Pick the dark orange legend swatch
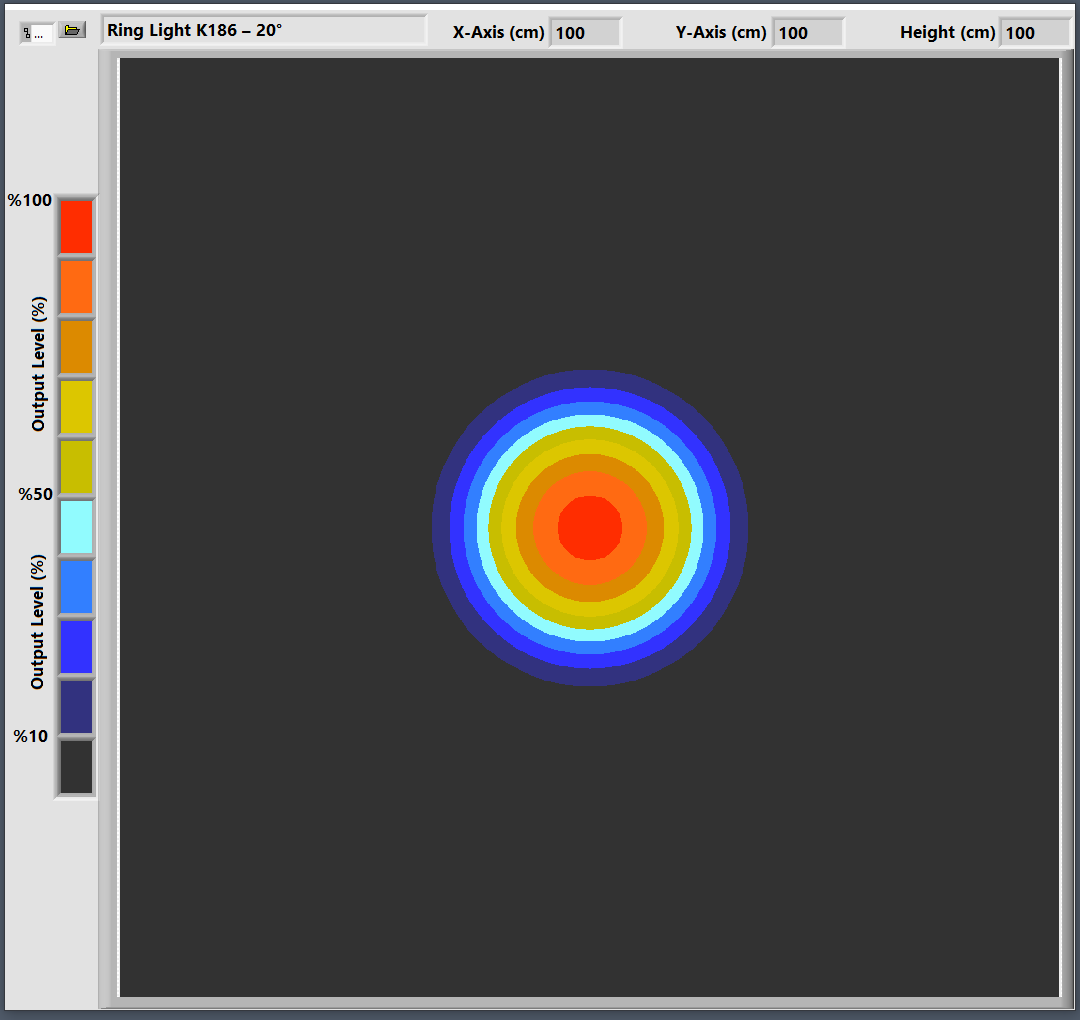The height and width of the screenshot is (1020, 1080). pyautogui.click(x=76, y=347)
